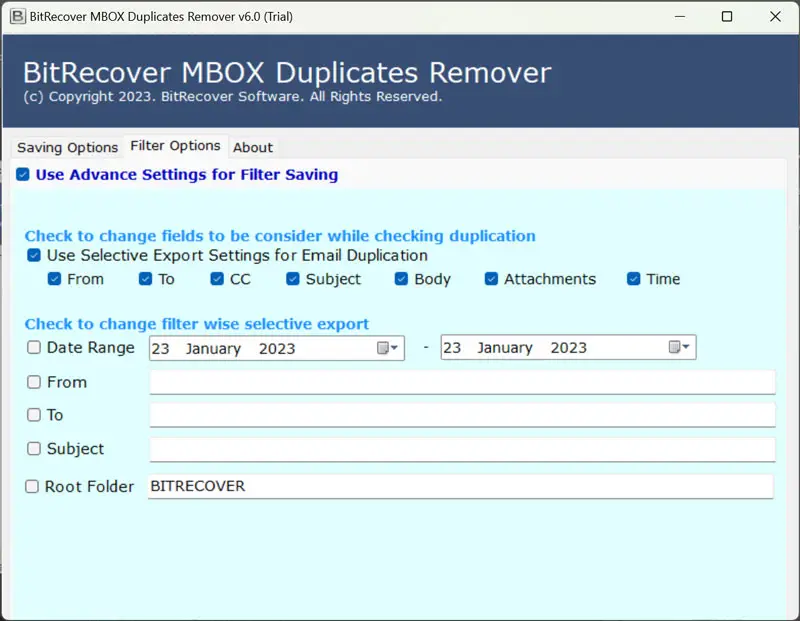
Task: Click the start date day value 23
Action: pyautogui.click(x=160, y=349)
